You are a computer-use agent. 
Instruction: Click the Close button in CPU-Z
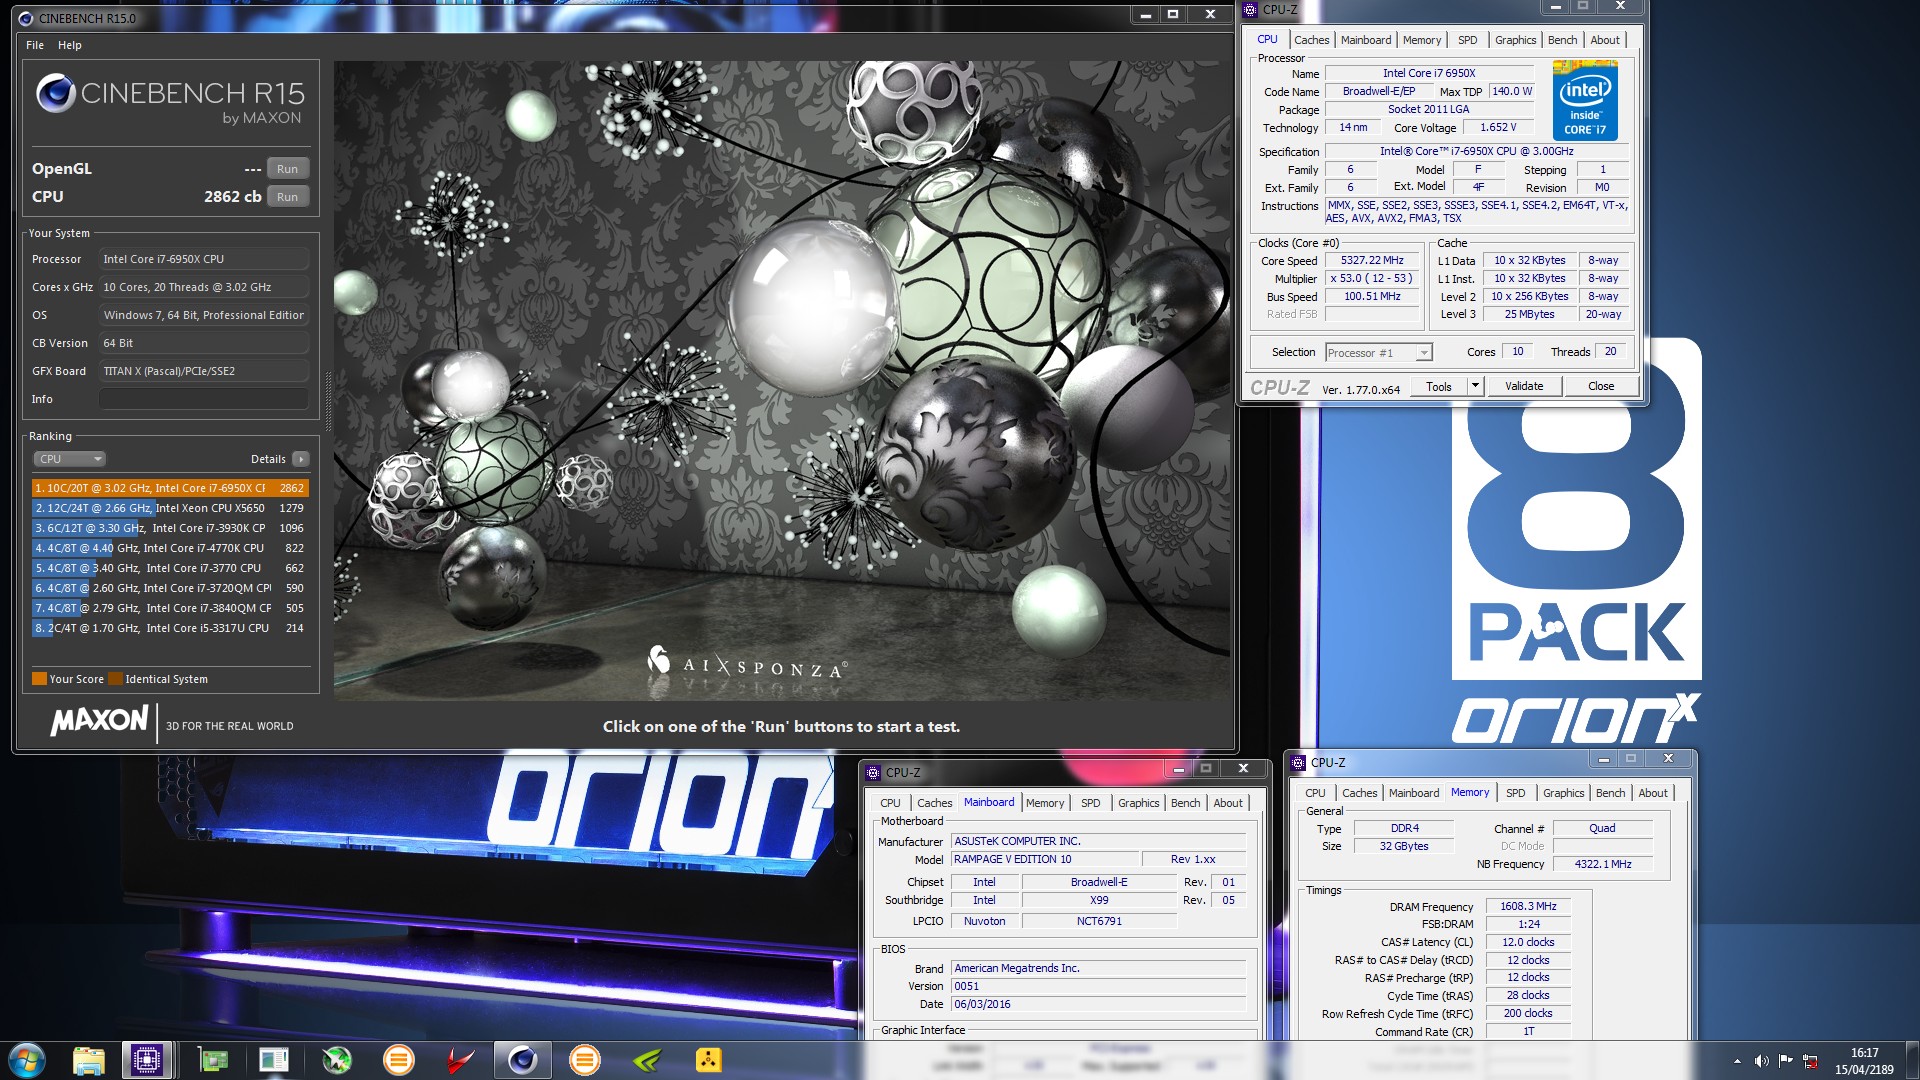point(1601,386)
